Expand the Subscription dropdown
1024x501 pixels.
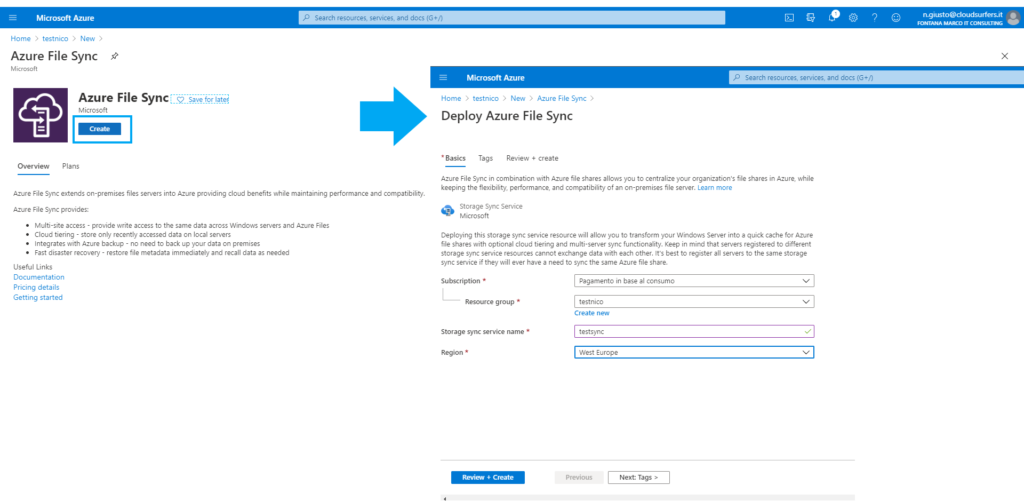click(x=694, y=281)
